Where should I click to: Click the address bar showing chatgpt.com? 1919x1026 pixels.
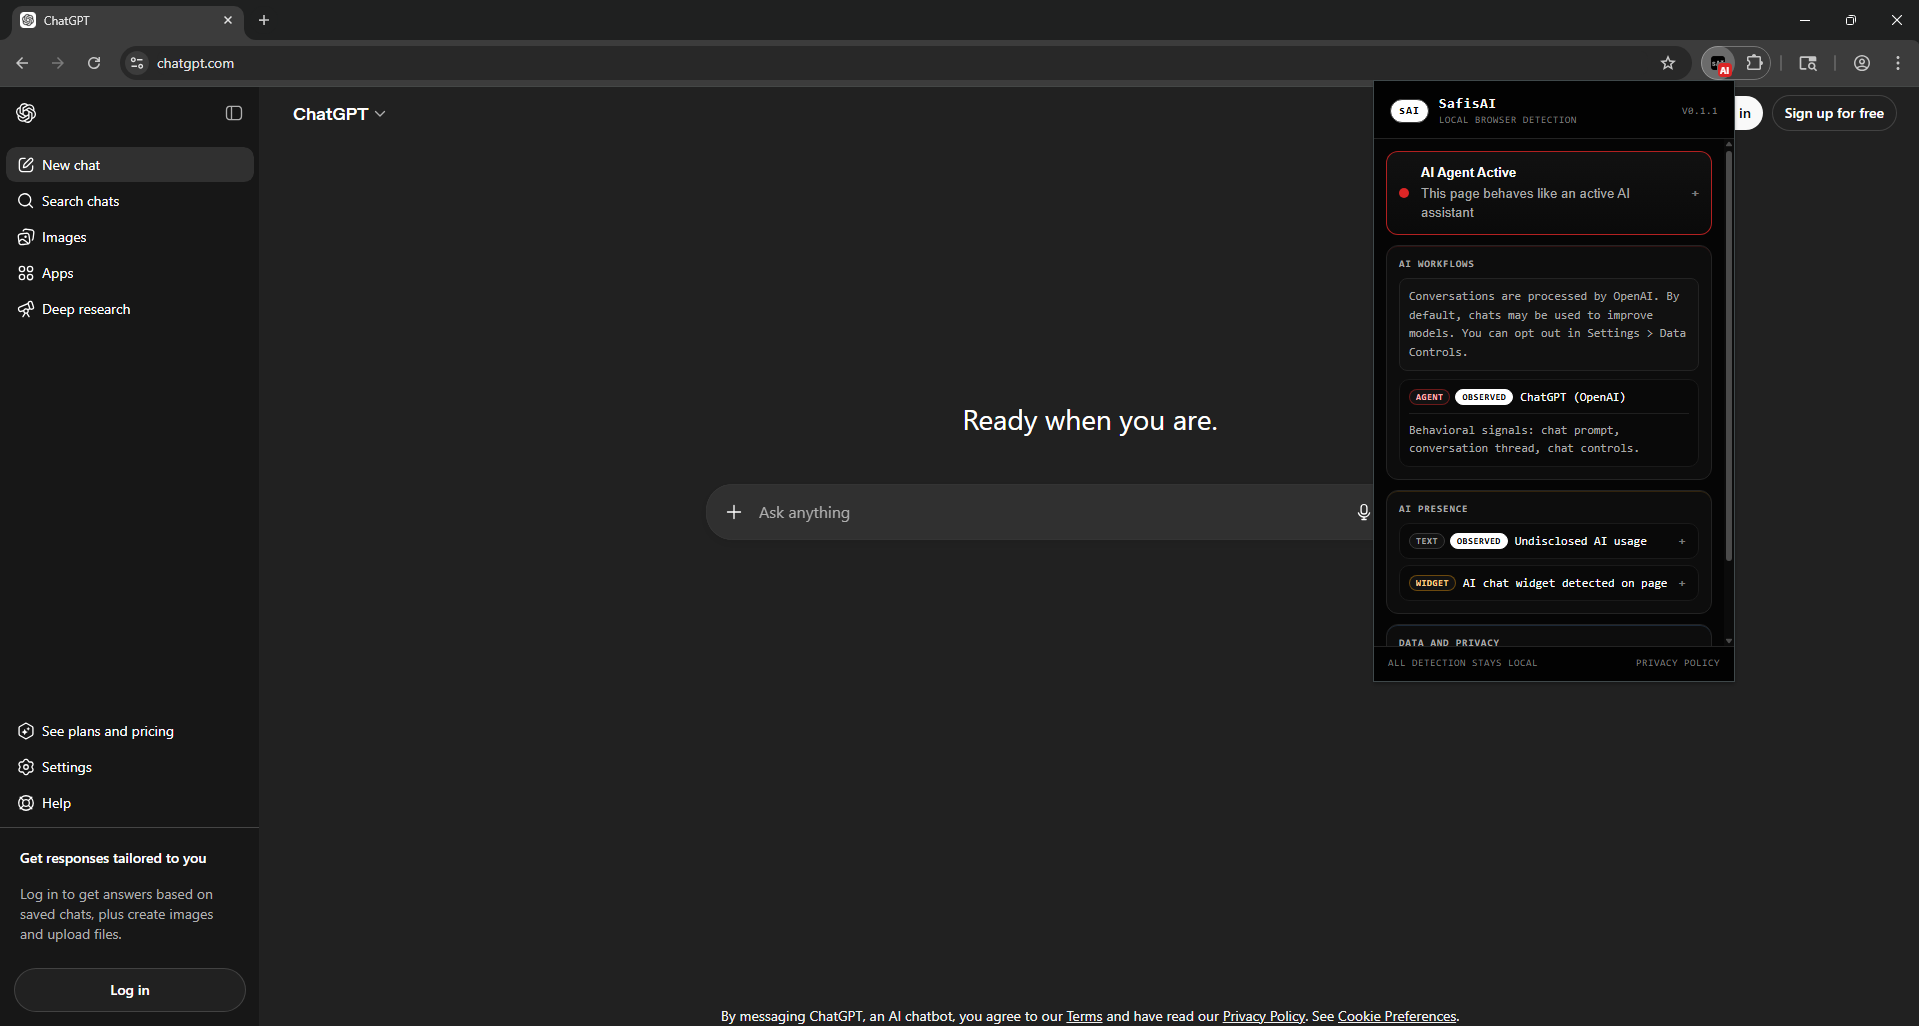click(900, 63)
